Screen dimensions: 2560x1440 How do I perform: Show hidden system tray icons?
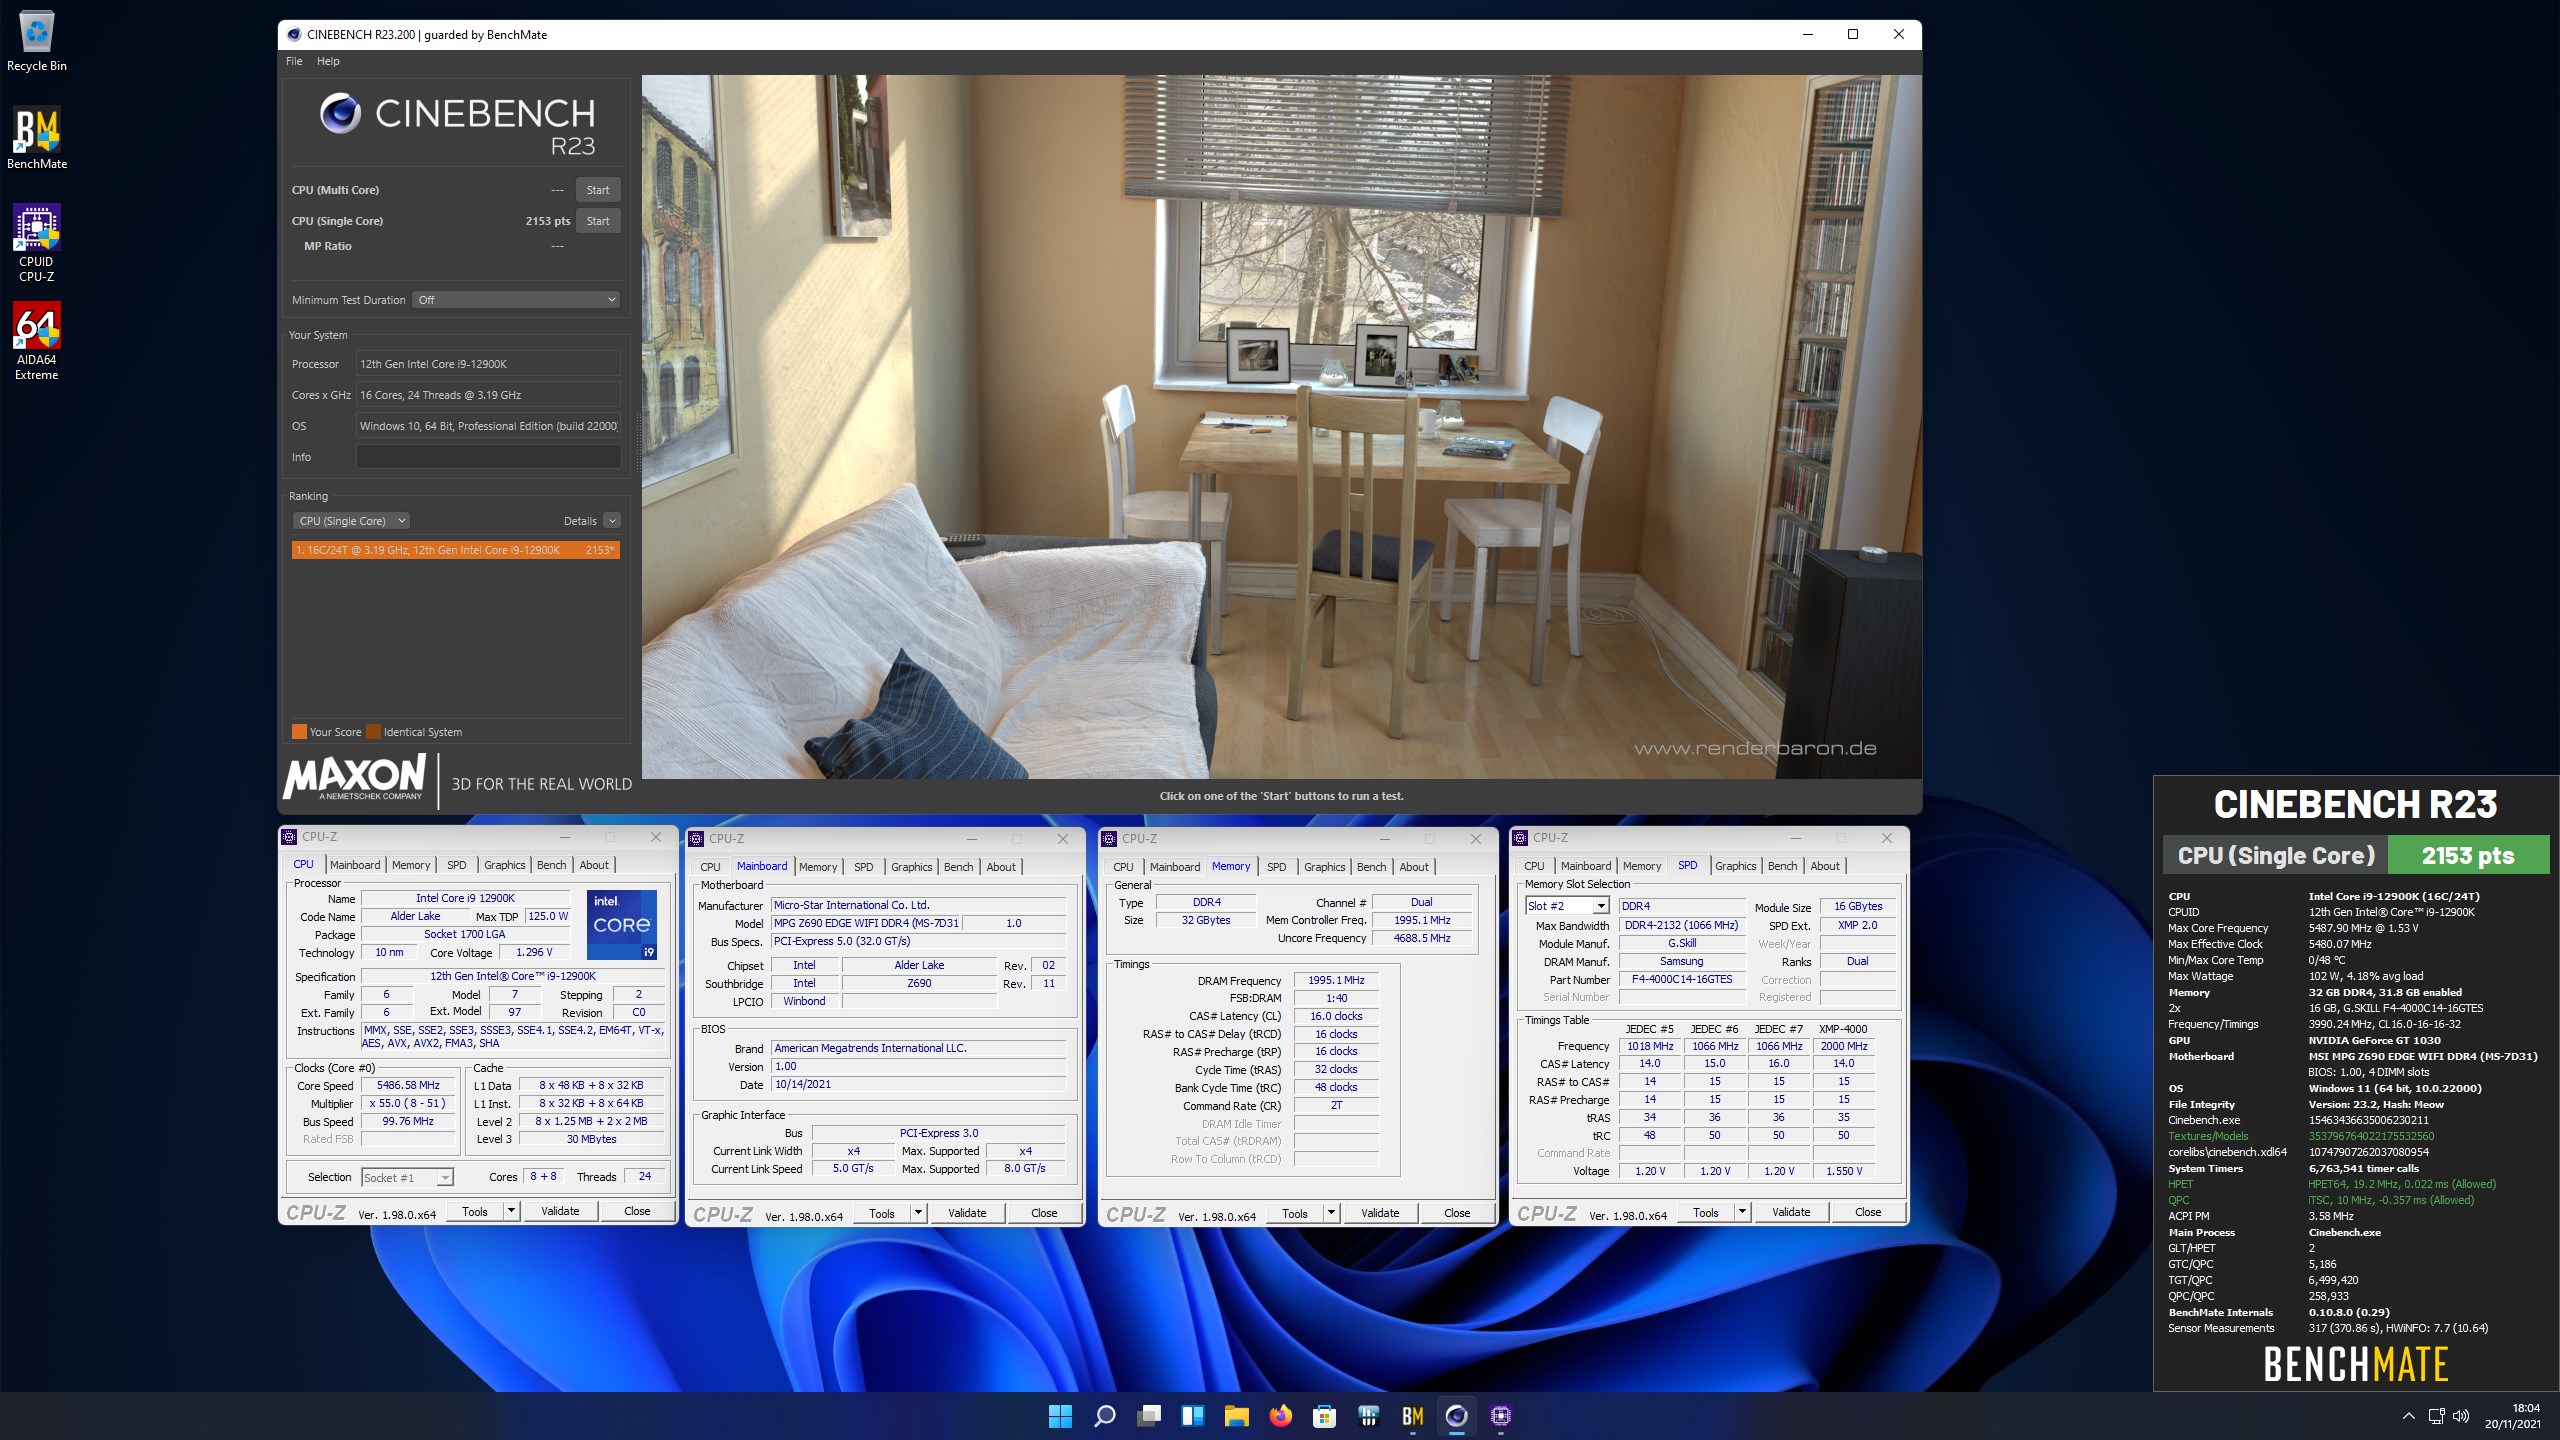pyautogui.click(x=2408, y=1416)
